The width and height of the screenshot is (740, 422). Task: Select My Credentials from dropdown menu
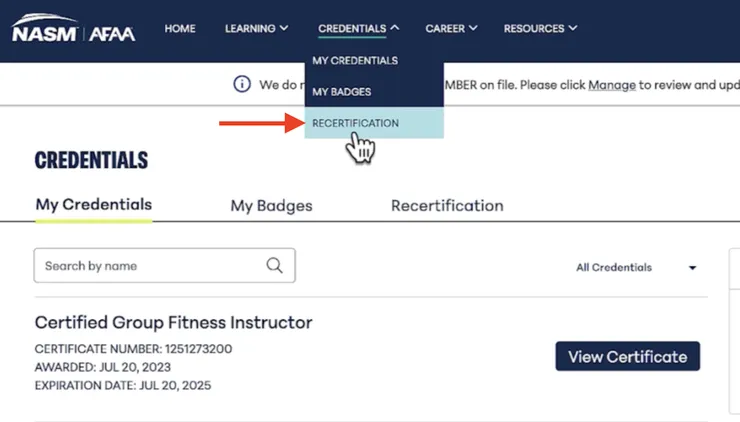(x=355, y=61)
